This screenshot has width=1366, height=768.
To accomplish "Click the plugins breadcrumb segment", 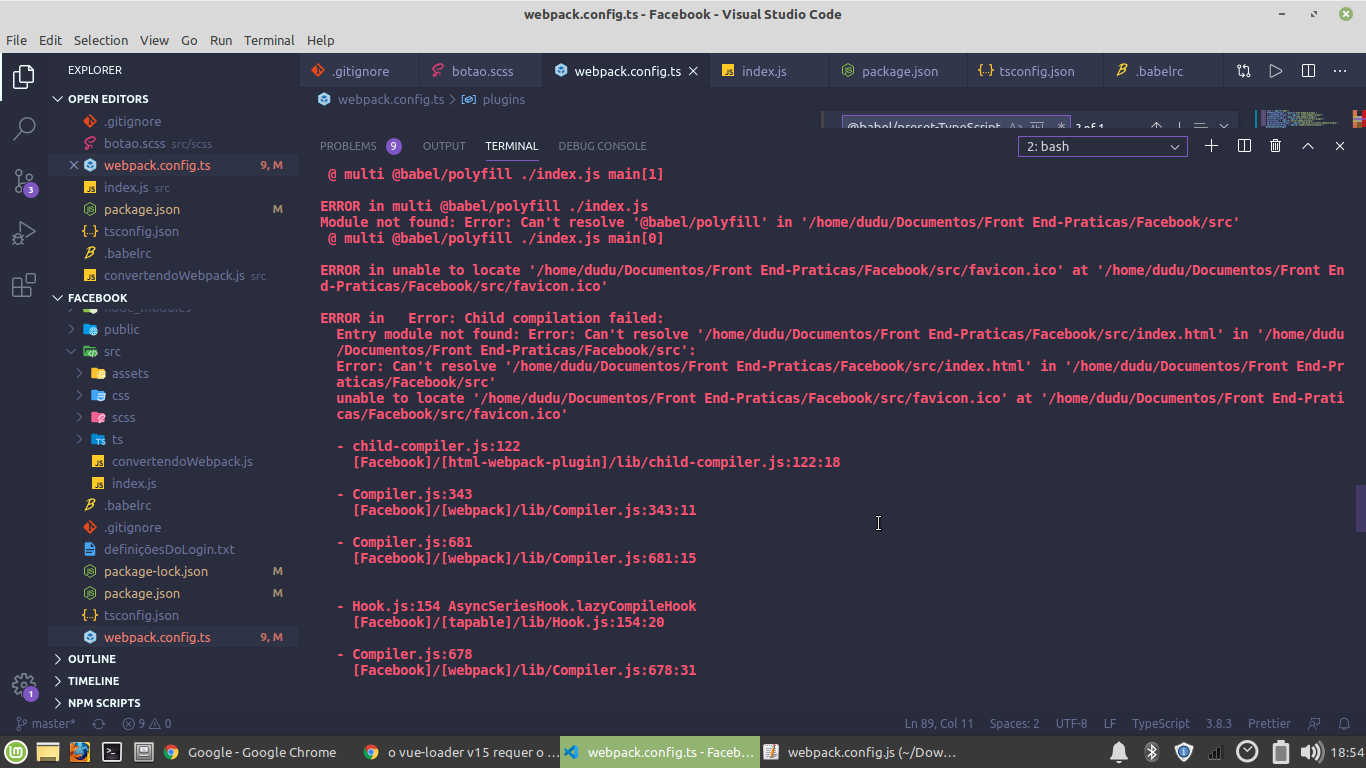I will 503,99.
